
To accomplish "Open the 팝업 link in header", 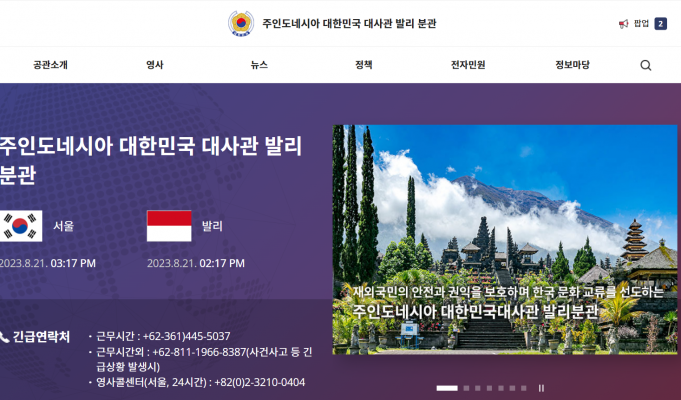I will tap(641, 23).
